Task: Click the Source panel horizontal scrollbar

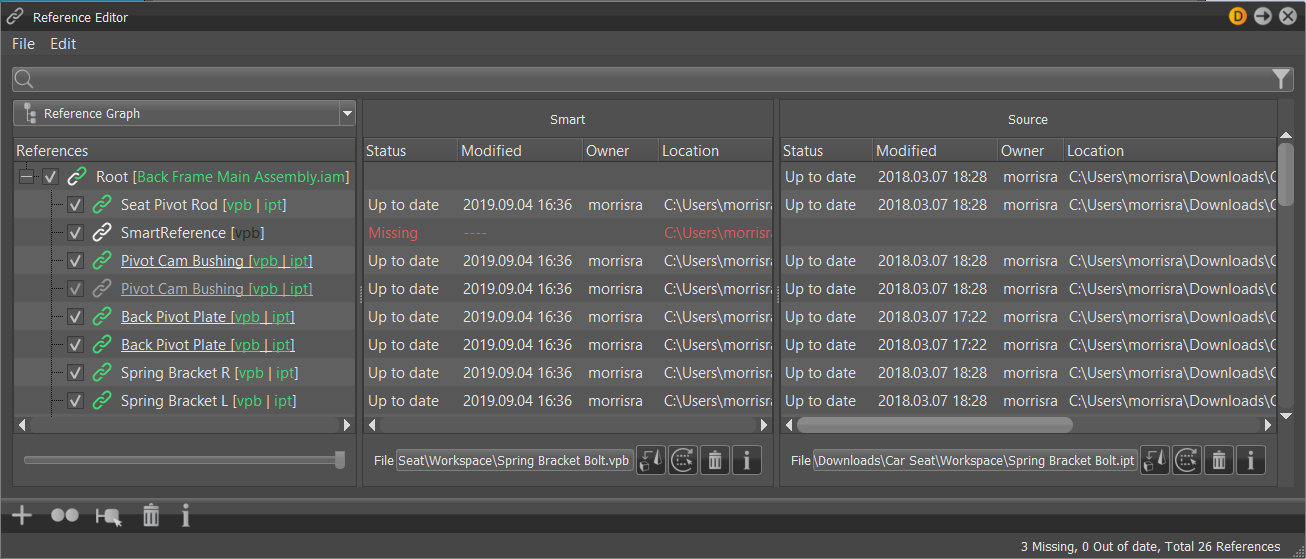Action: point(934,425)
